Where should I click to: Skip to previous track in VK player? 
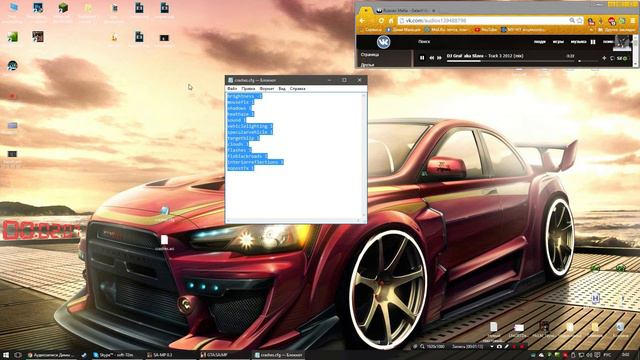point(431,58)
